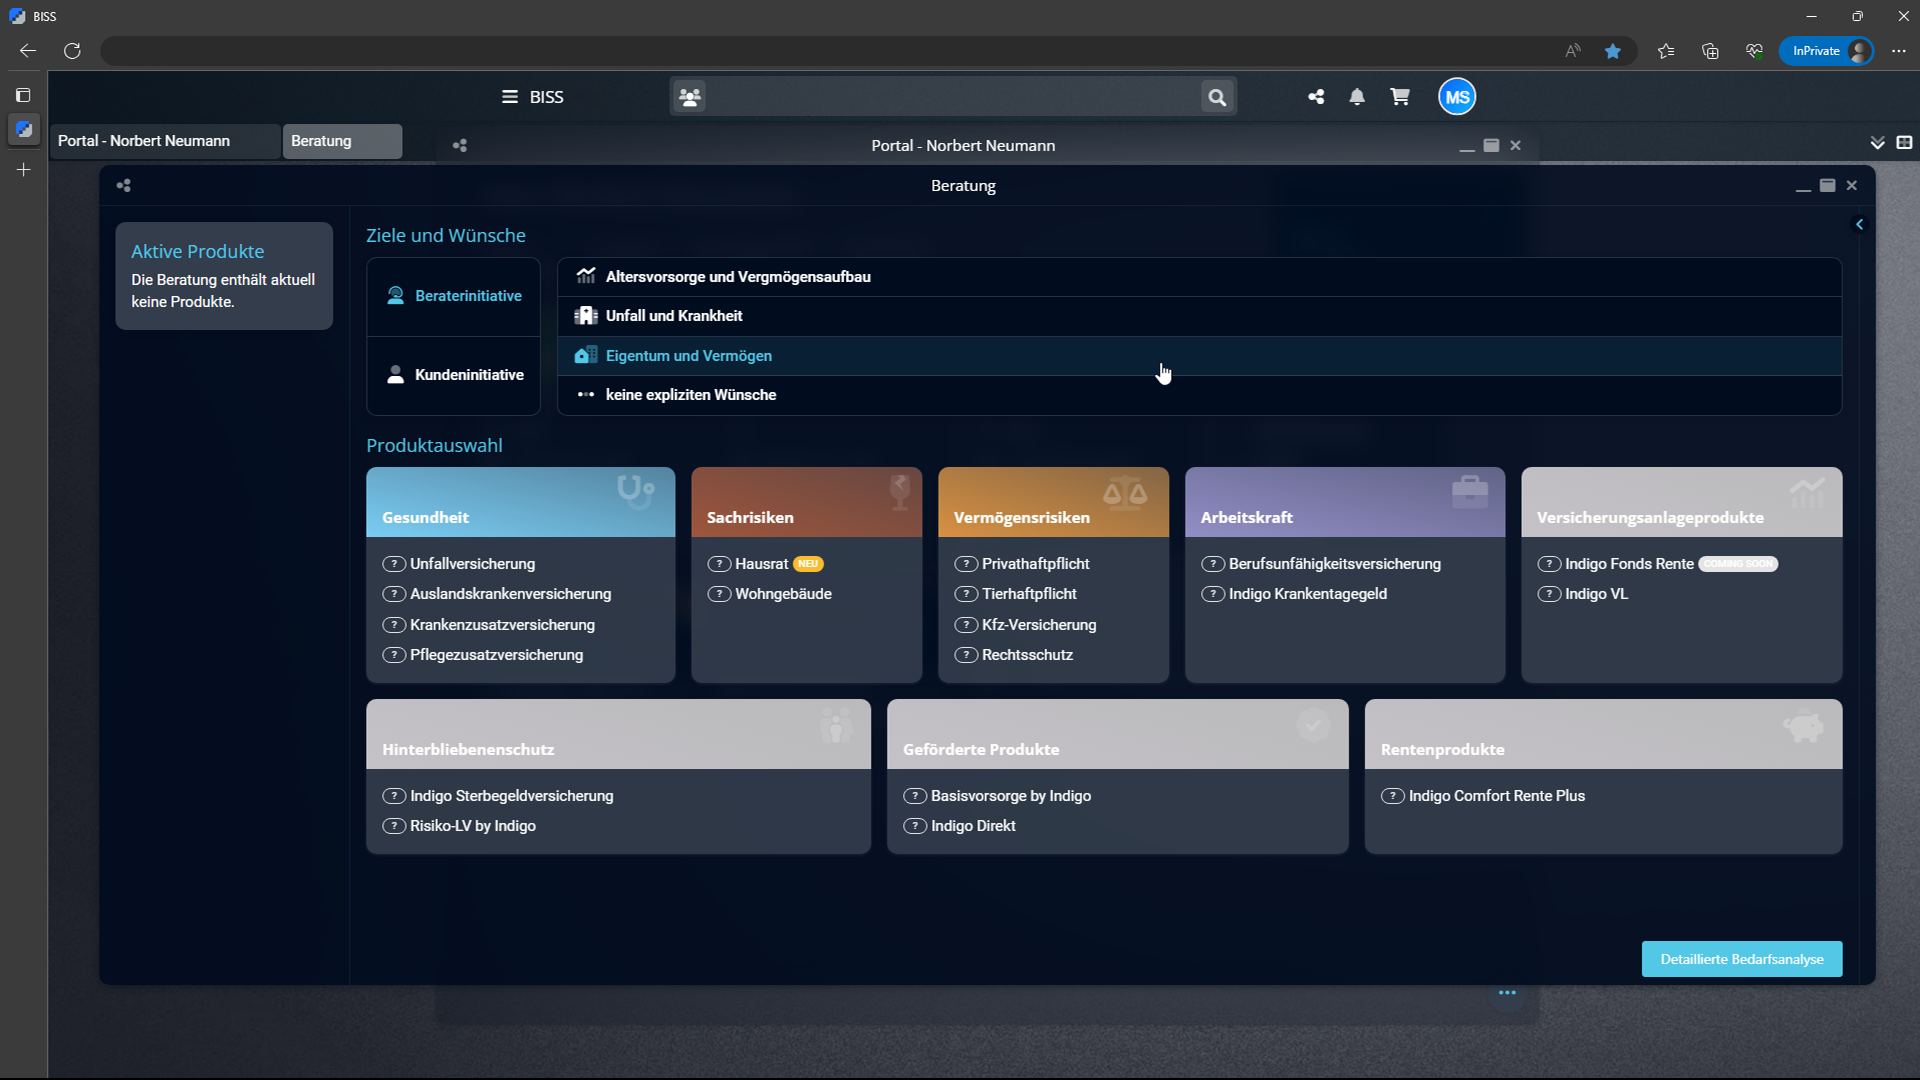Select the Kundeninitiative option
1920x1080 pixels.
click(x=454, y=375)
